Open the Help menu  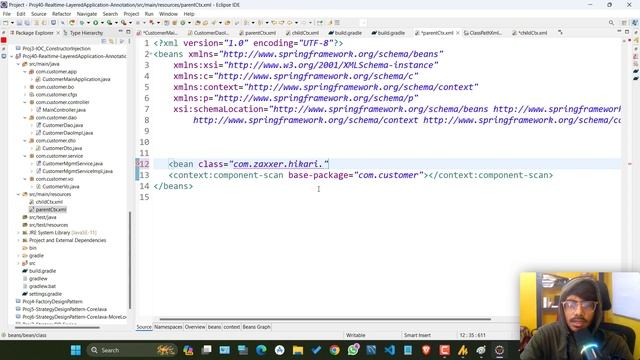[x=189, y=14]
